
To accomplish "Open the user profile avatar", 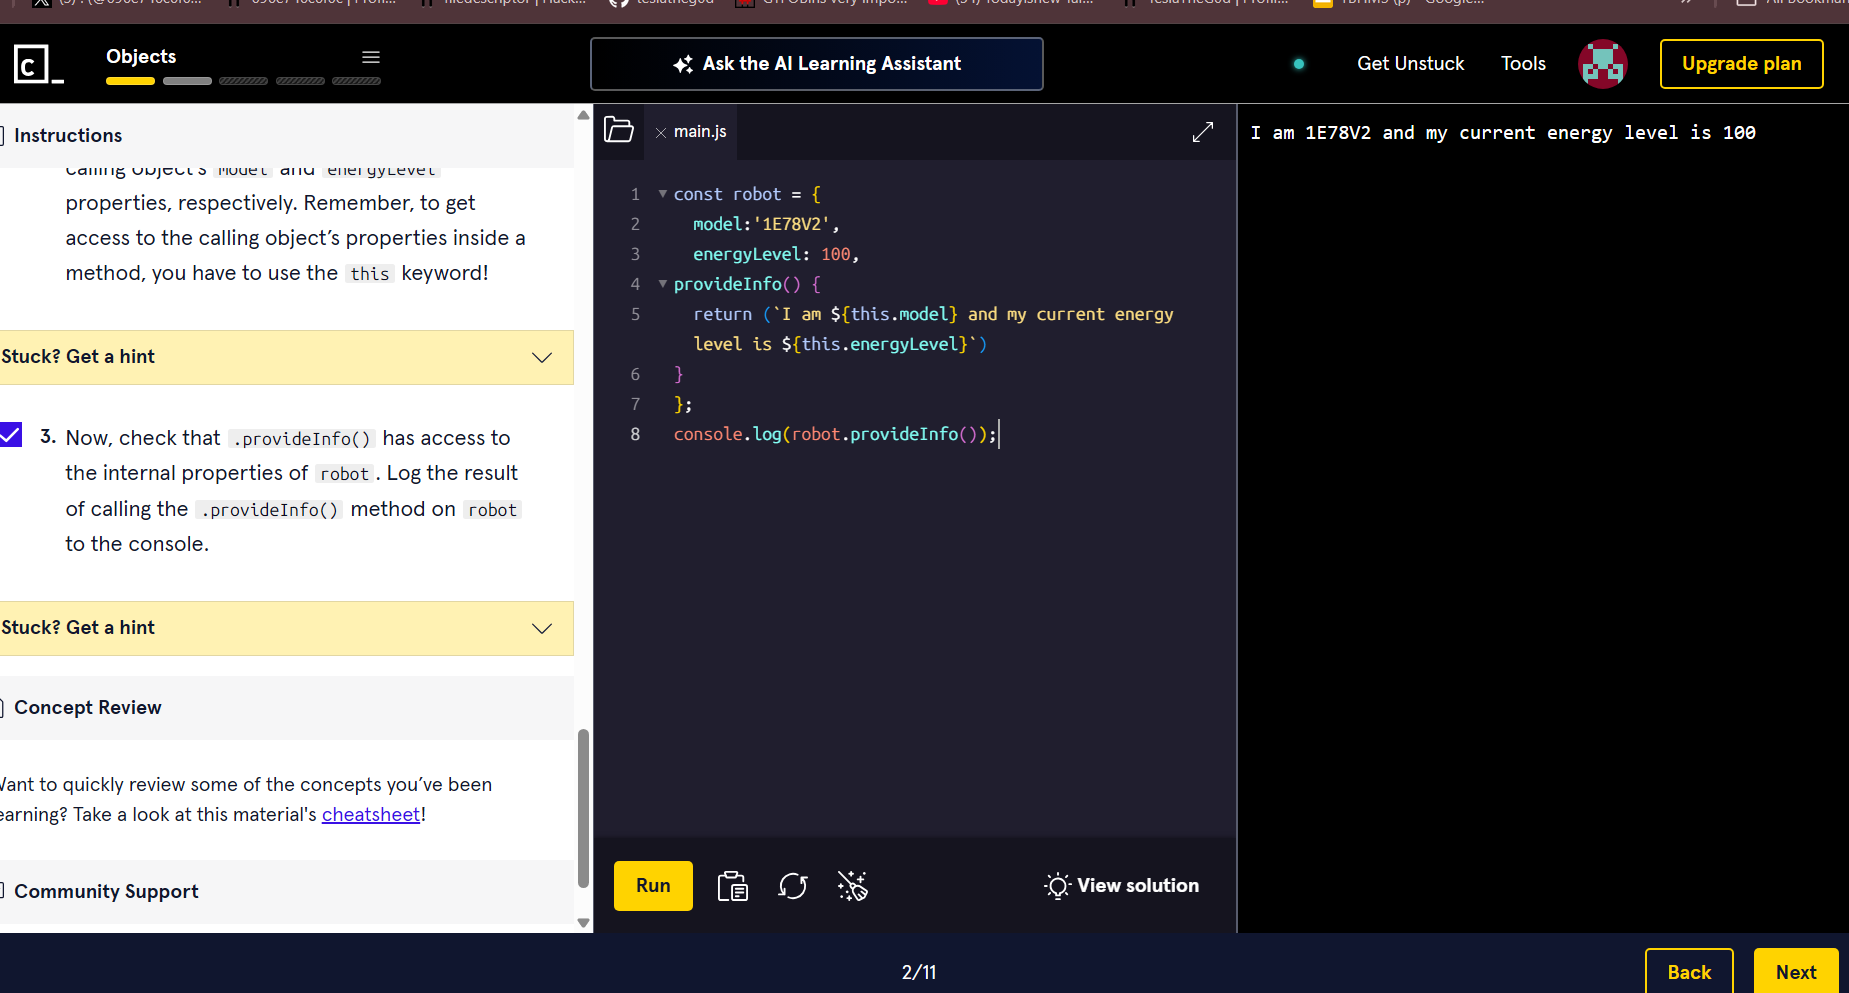I will pos(1602,64).
